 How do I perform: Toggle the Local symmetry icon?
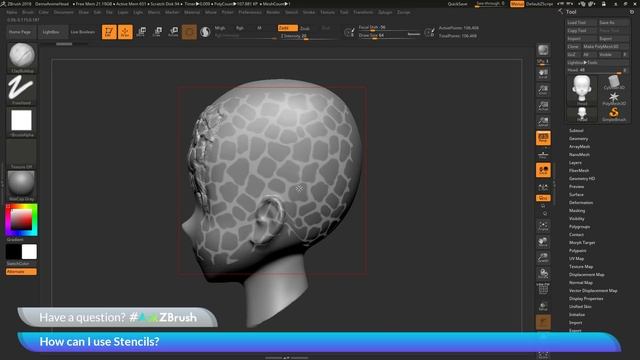543,170
